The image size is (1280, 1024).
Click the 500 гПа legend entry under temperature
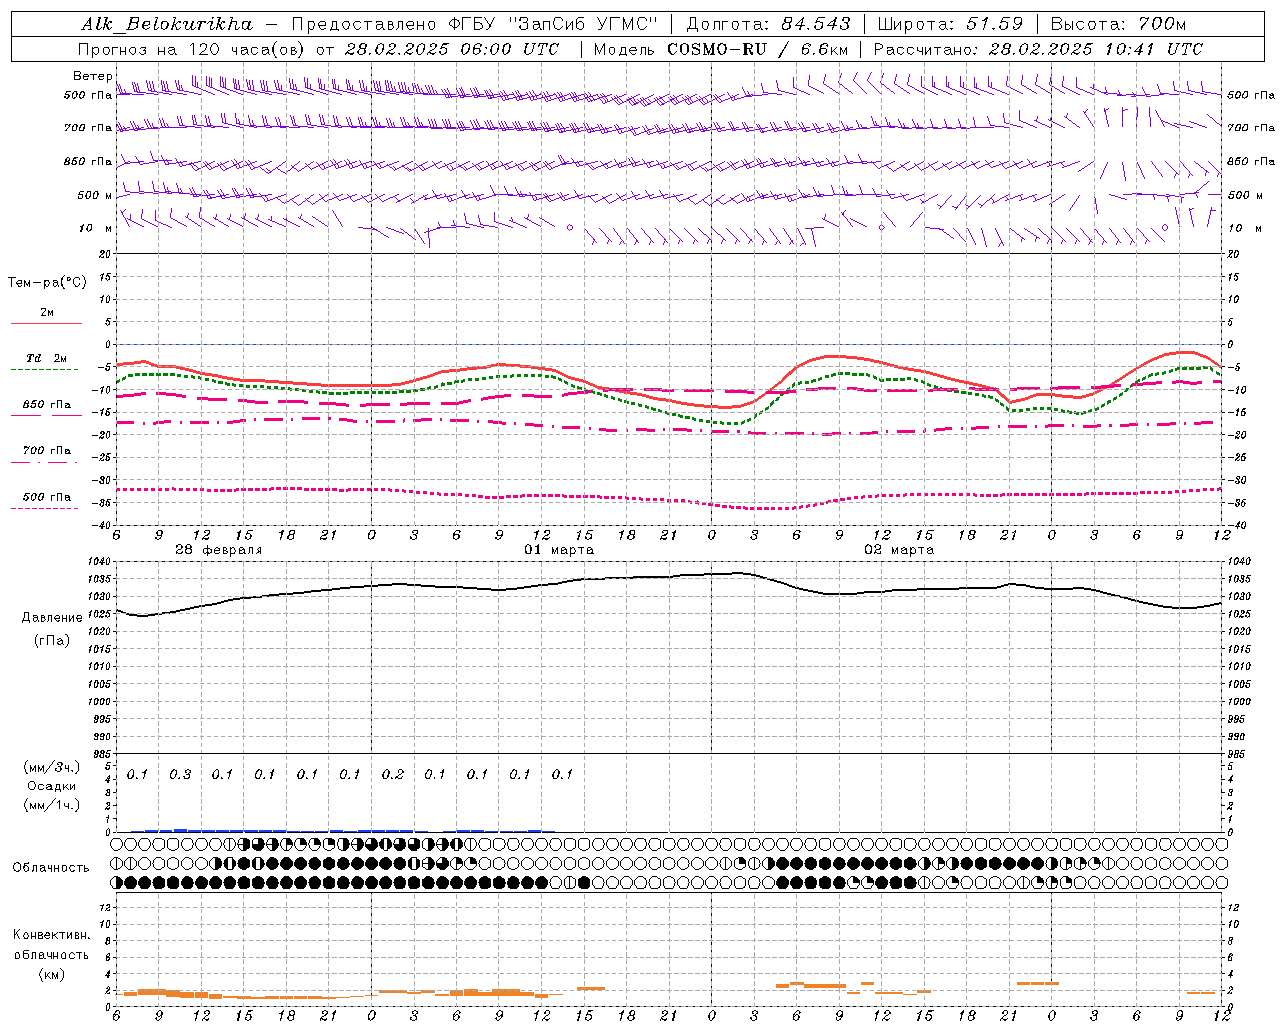pos(46,497)
